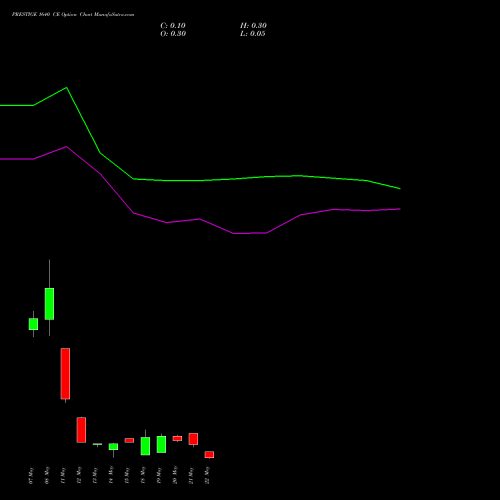Select the green 19 May candlestick

161,444
